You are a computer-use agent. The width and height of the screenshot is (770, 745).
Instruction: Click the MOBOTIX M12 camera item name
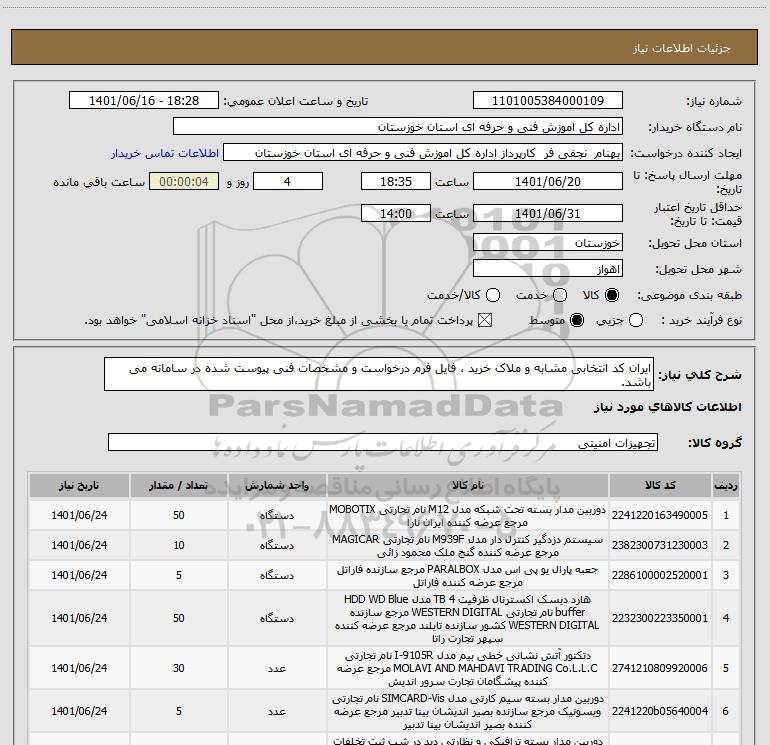click(x=468, y=515)
